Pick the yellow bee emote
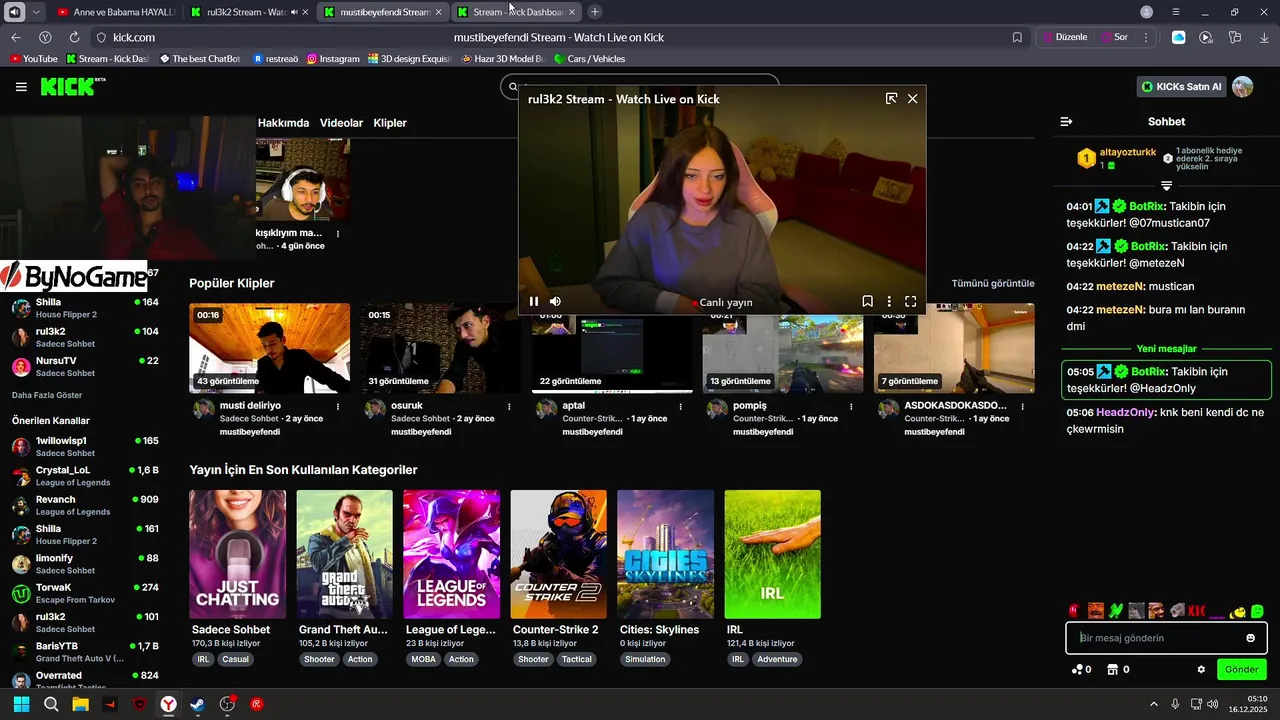 pyautogui.click(x=1239, y=611)
